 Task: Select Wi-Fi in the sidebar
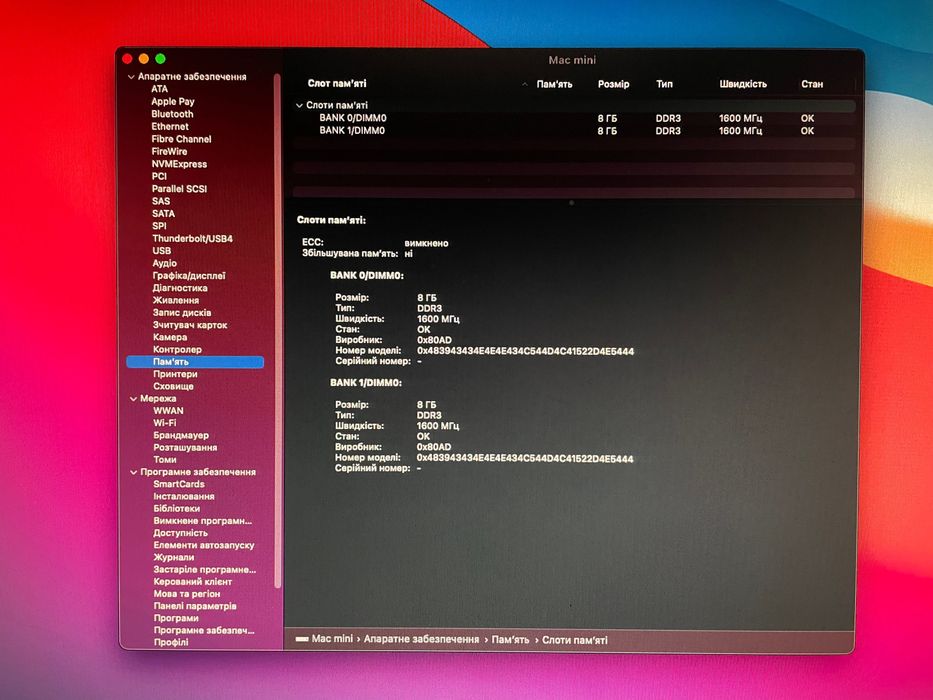click(x=164, y=423)
